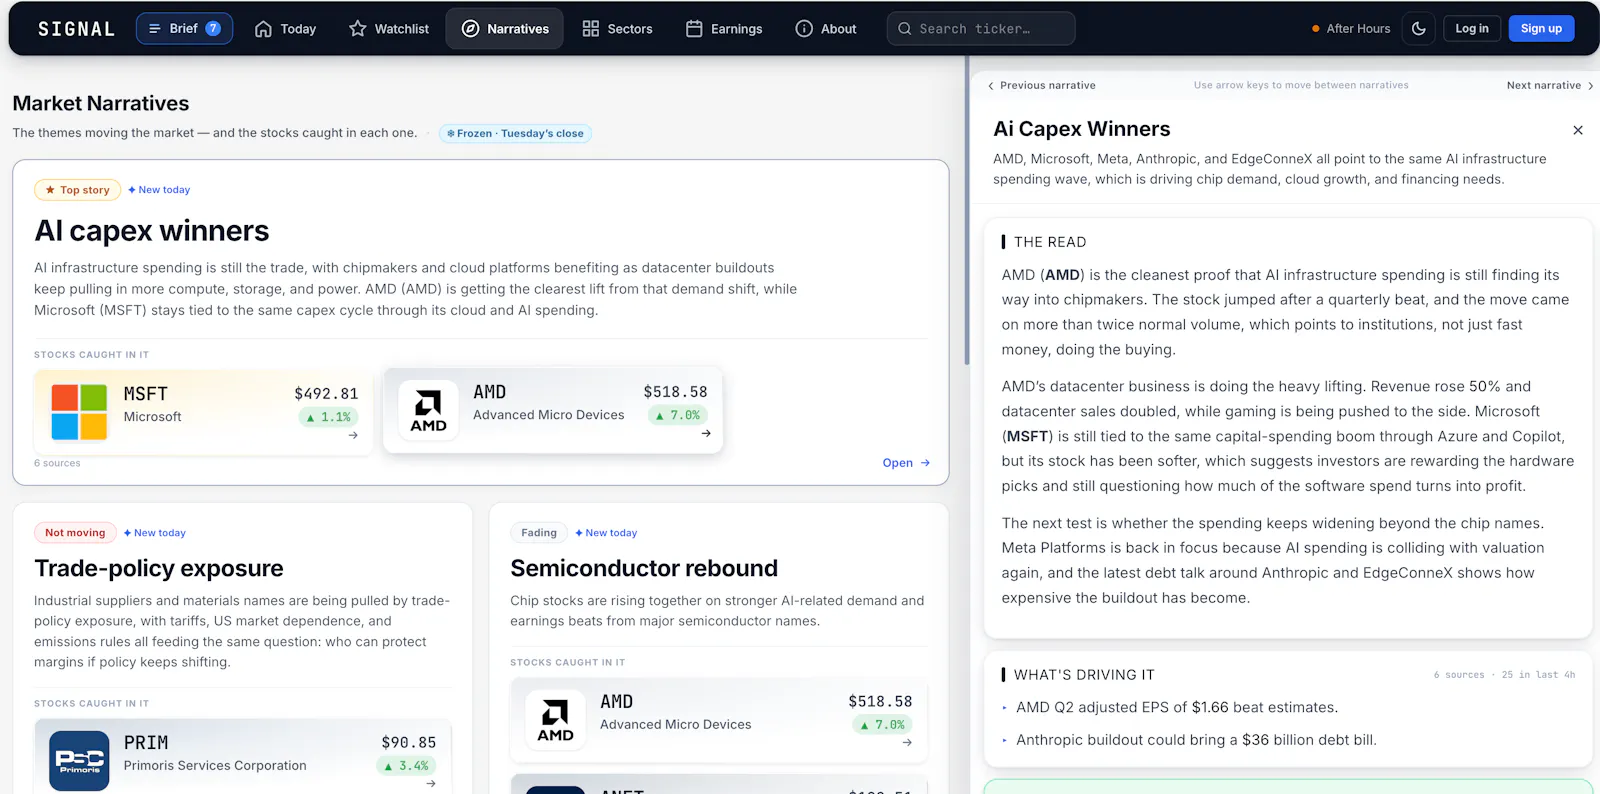The image size is (1600, 794).
Task: Click THE READ section heading
Action: pyautogui.click(x=1050, y=242)
